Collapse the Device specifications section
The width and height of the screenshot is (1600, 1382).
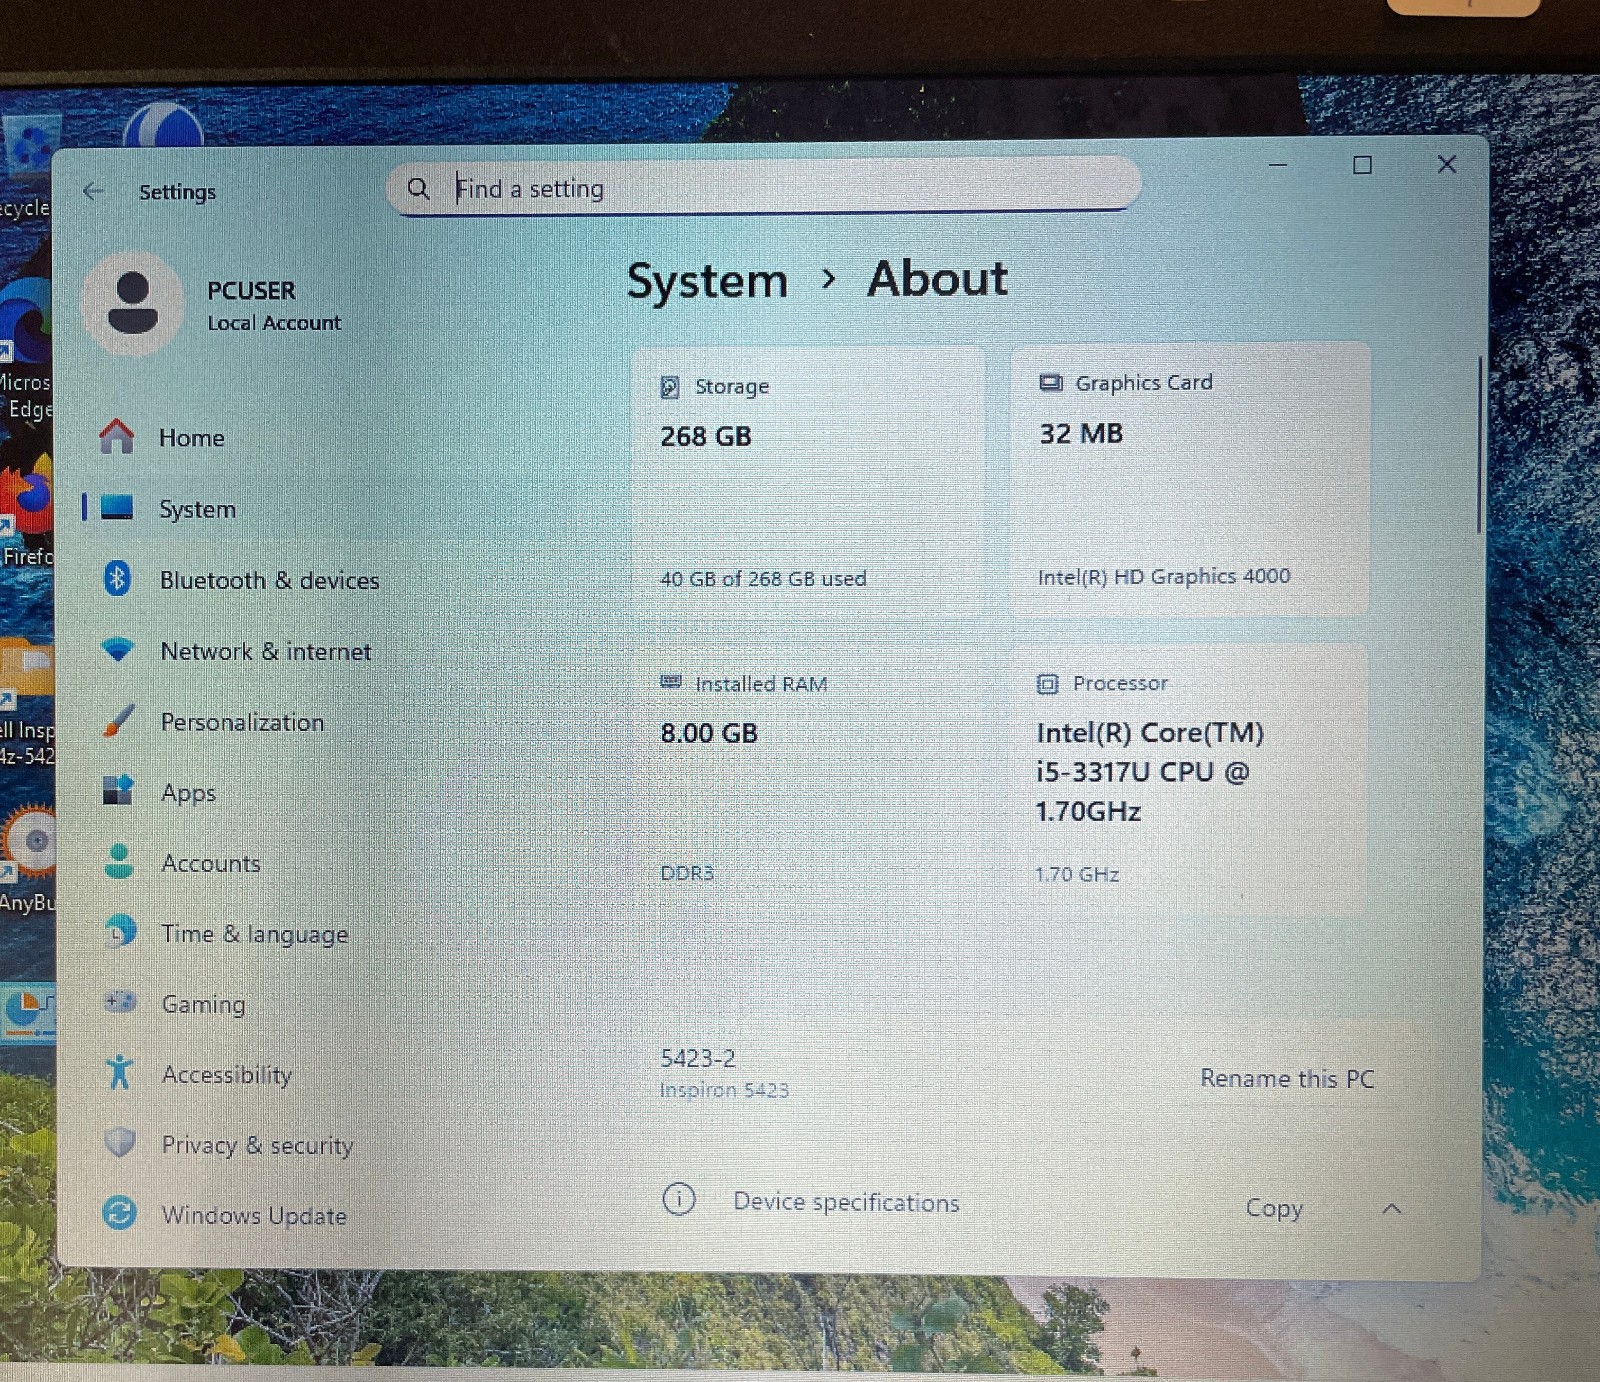click(1391, 1209)
